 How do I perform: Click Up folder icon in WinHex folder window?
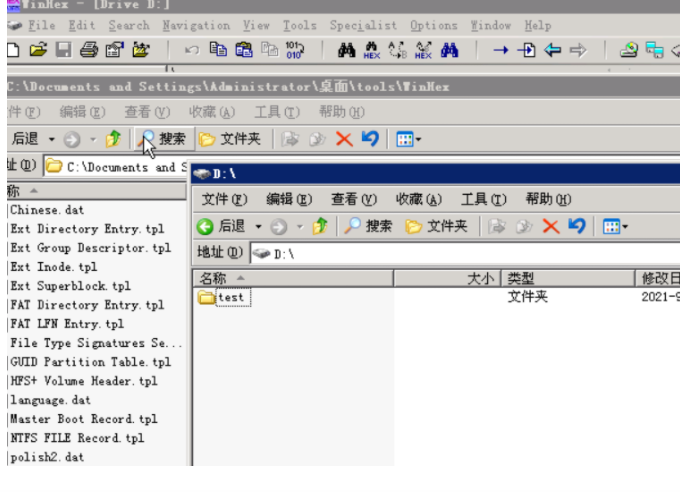click(113, 139)
